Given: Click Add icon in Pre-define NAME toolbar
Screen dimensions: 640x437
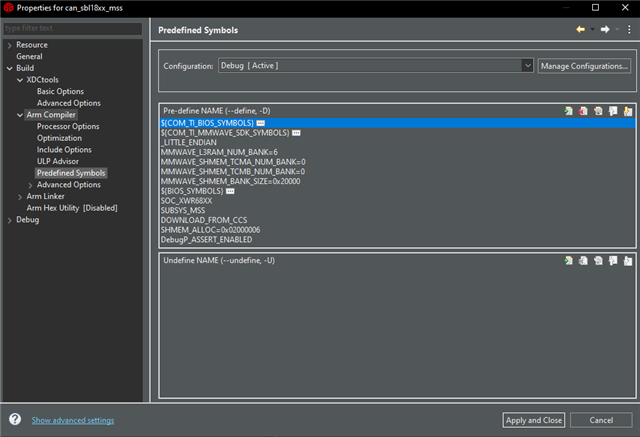Looking at the screenshot, I should click(569, 111).
